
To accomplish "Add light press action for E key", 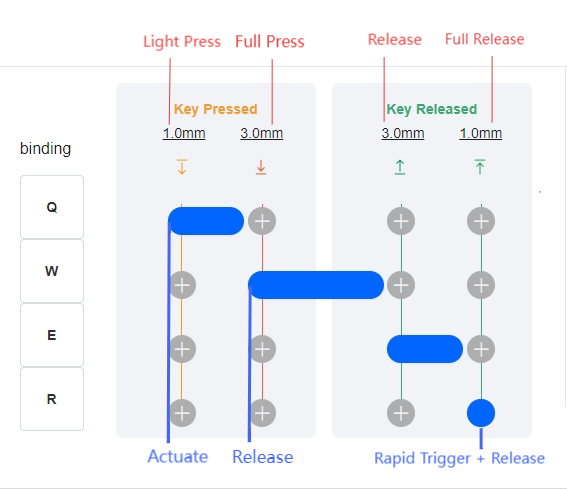I will click(182, 349).
